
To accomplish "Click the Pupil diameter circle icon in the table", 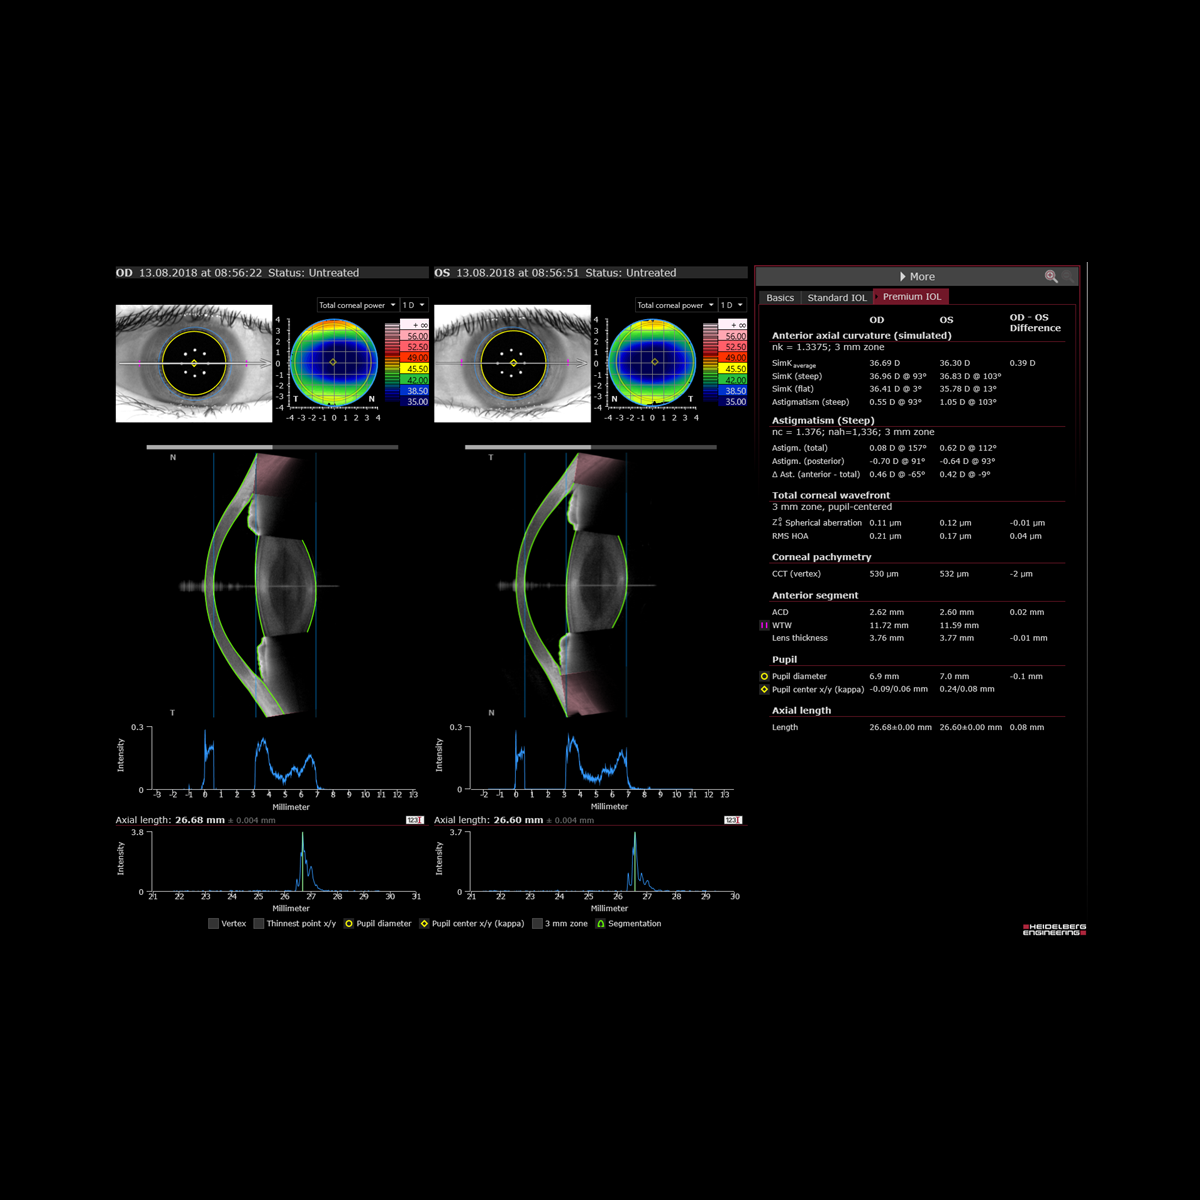I will [765, 676].
